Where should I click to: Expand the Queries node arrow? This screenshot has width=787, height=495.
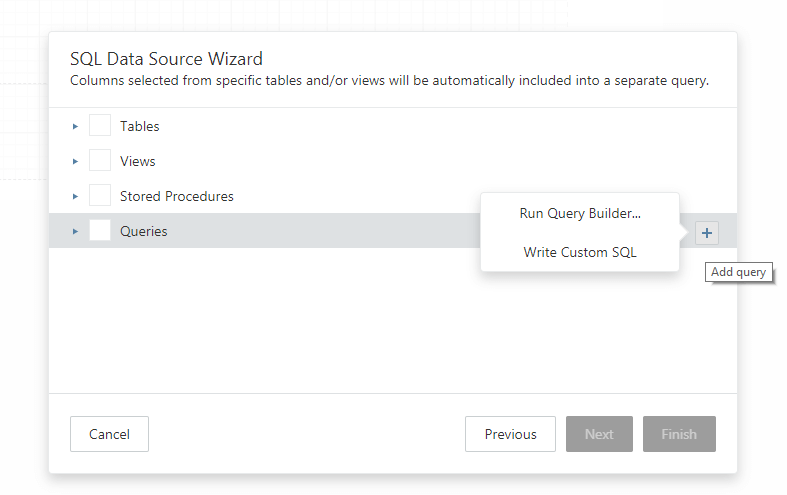point(75,231)
